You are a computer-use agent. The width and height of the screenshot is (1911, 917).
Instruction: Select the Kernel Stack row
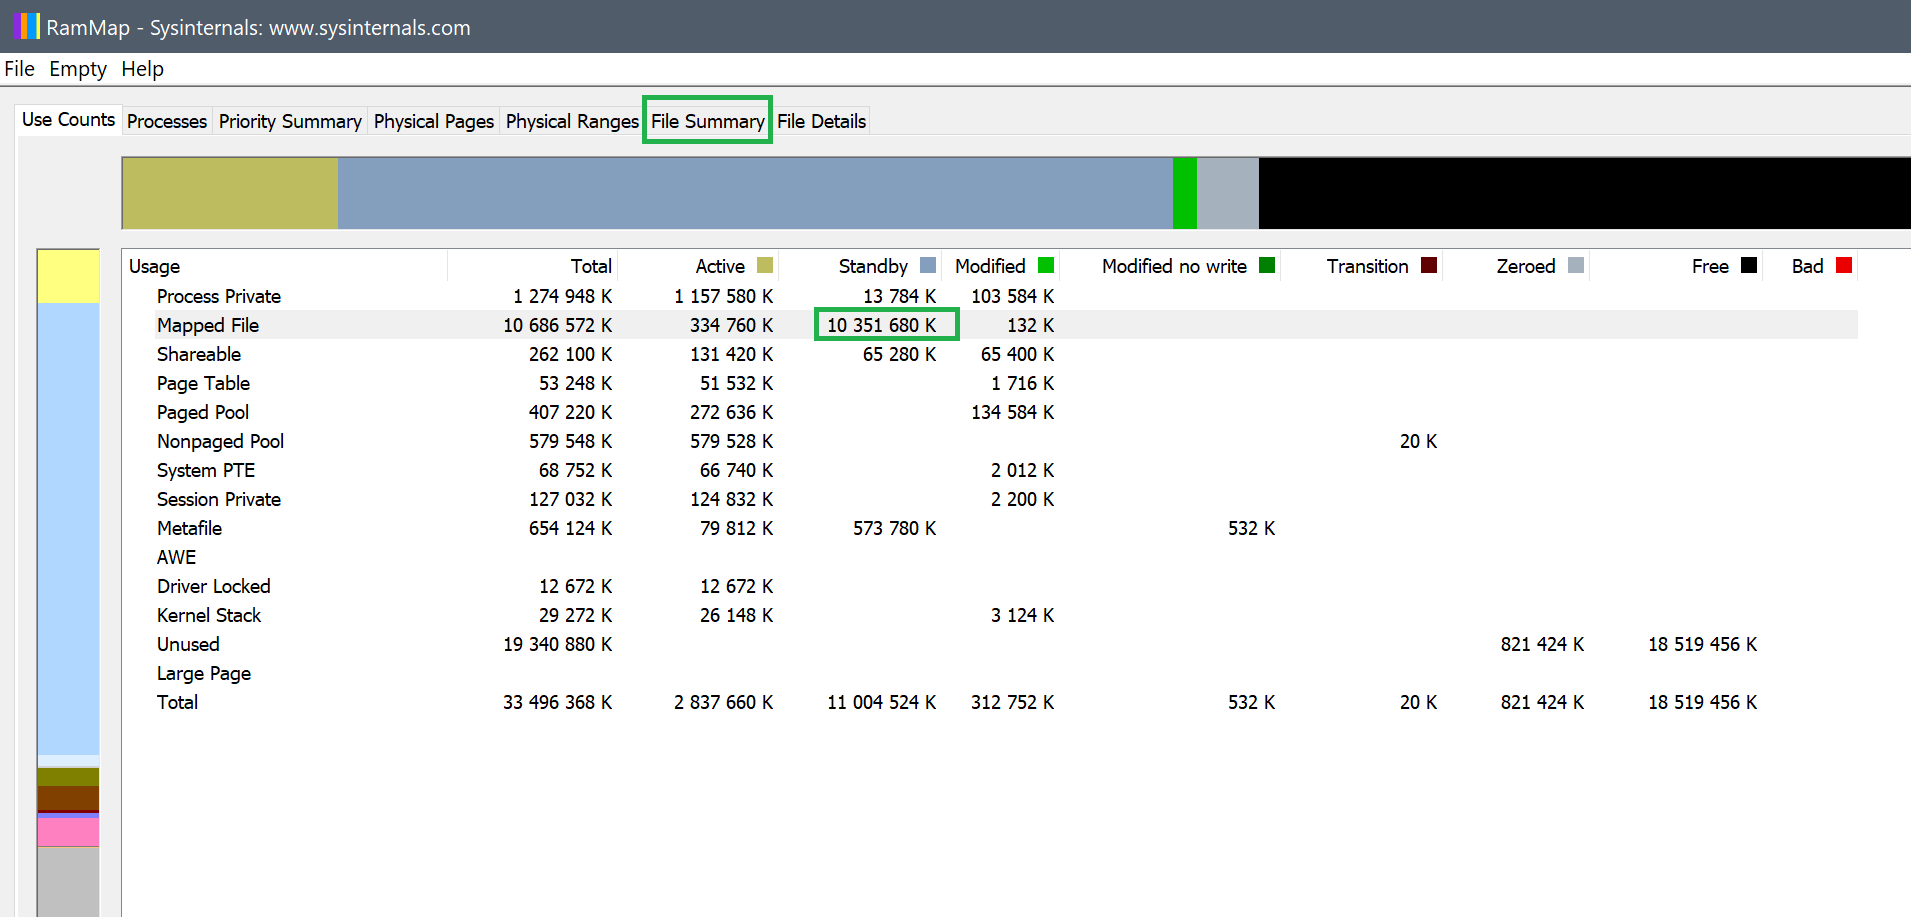coord(990,615)
